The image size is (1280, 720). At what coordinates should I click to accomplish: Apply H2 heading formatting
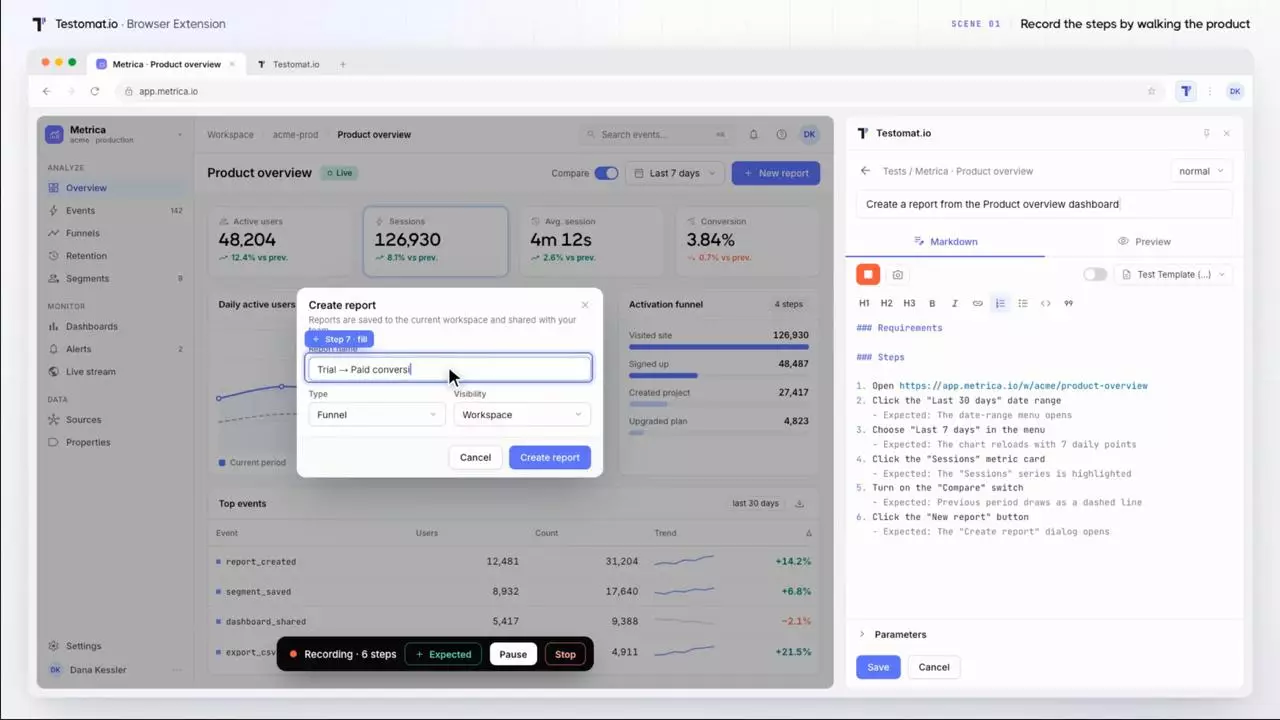tap(886, 303)
